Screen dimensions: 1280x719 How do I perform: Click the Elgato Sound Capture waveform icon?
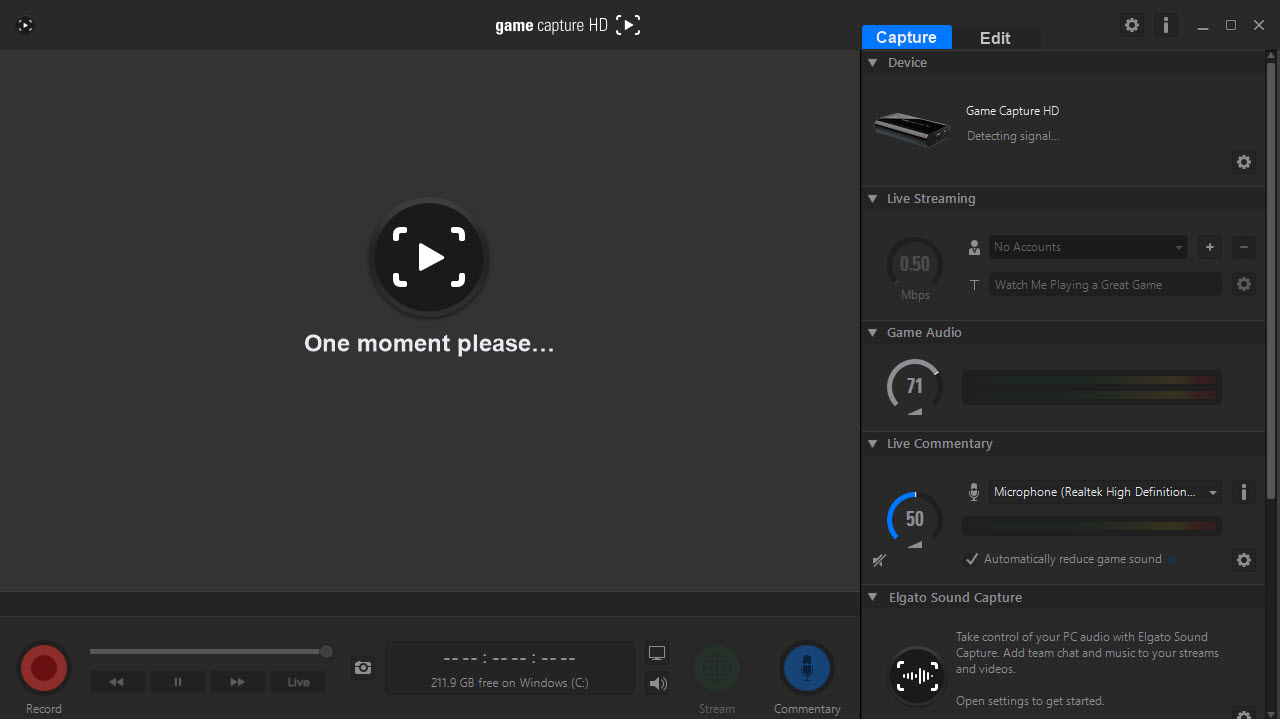tap(917, 676)
